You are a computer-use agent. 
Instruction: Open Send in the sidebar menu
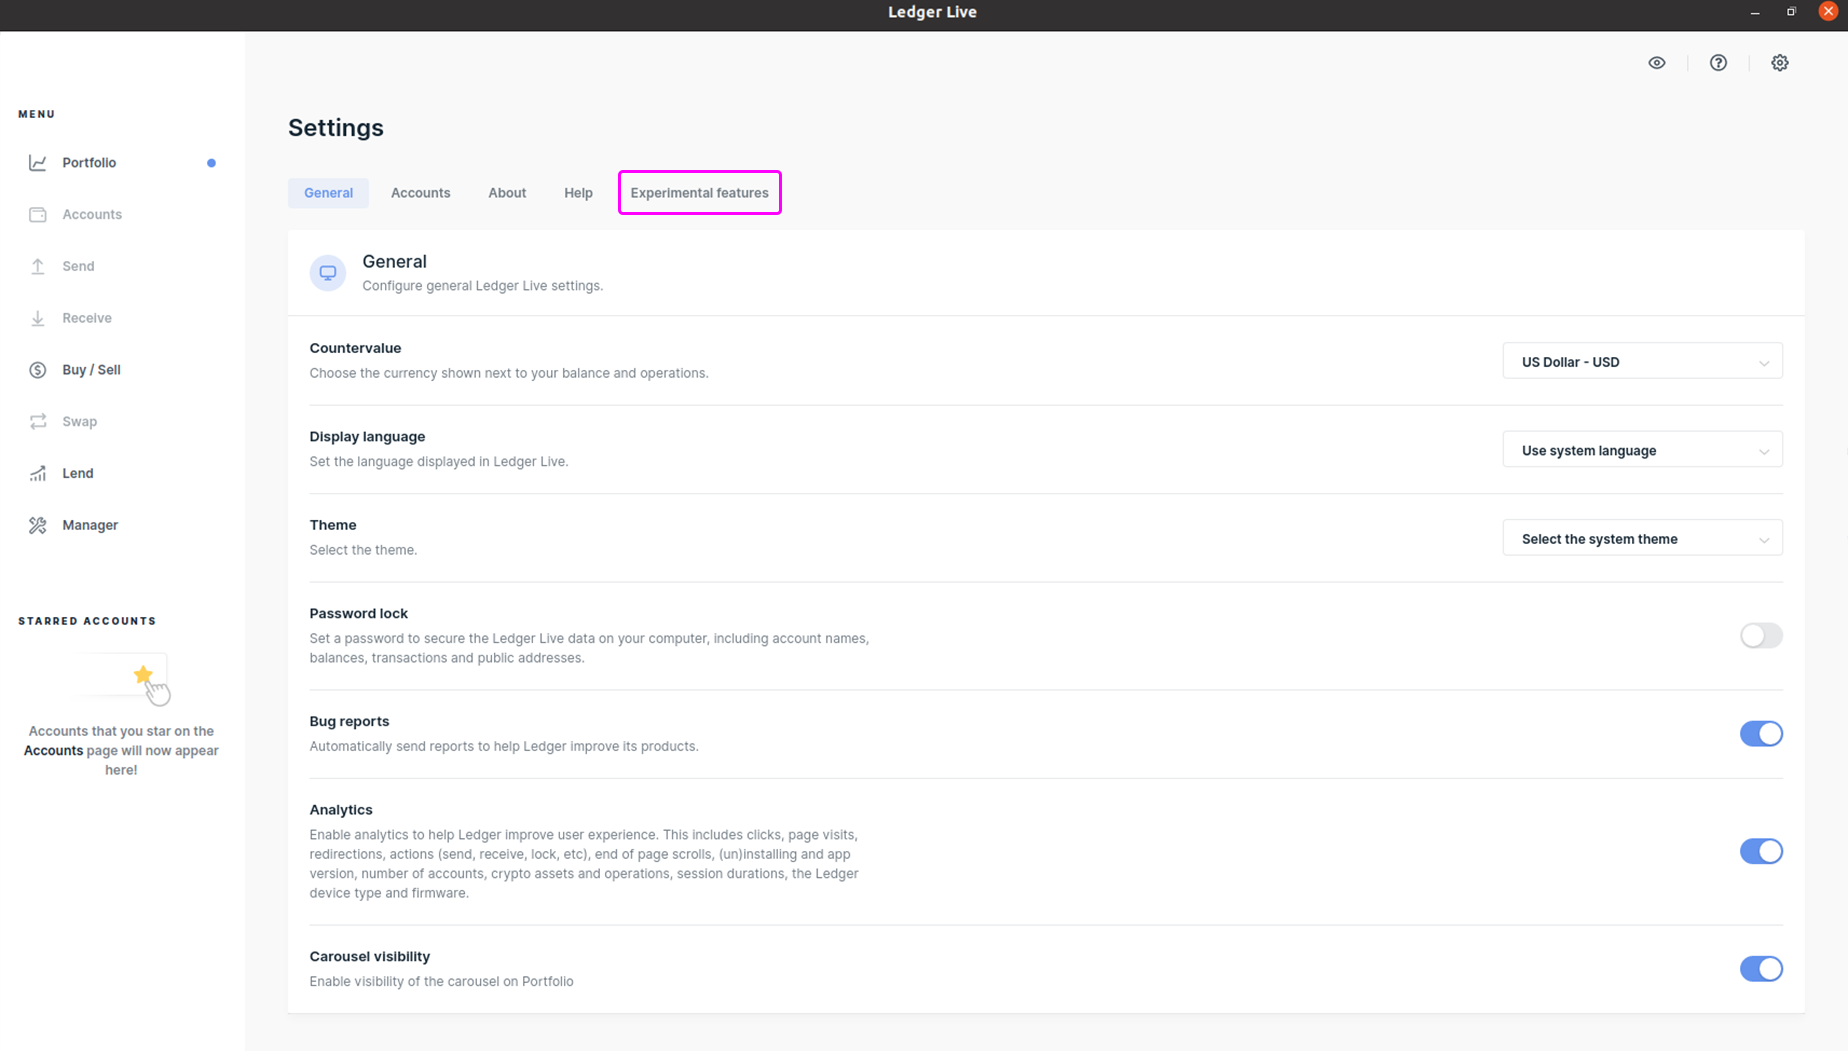[x=78, y=266]
